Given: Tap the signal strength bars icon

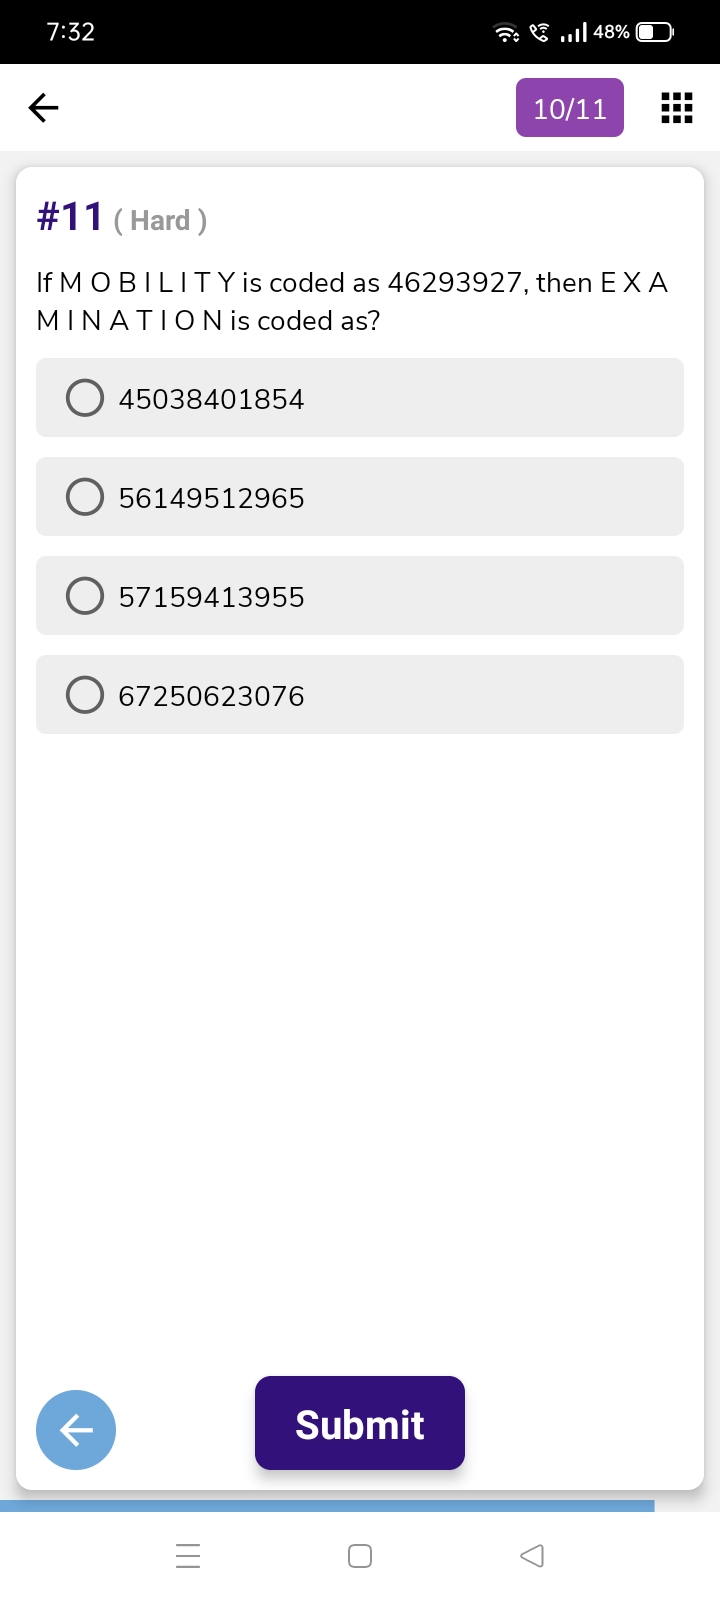Looking at the screenshot, I should tap(573, 33).
